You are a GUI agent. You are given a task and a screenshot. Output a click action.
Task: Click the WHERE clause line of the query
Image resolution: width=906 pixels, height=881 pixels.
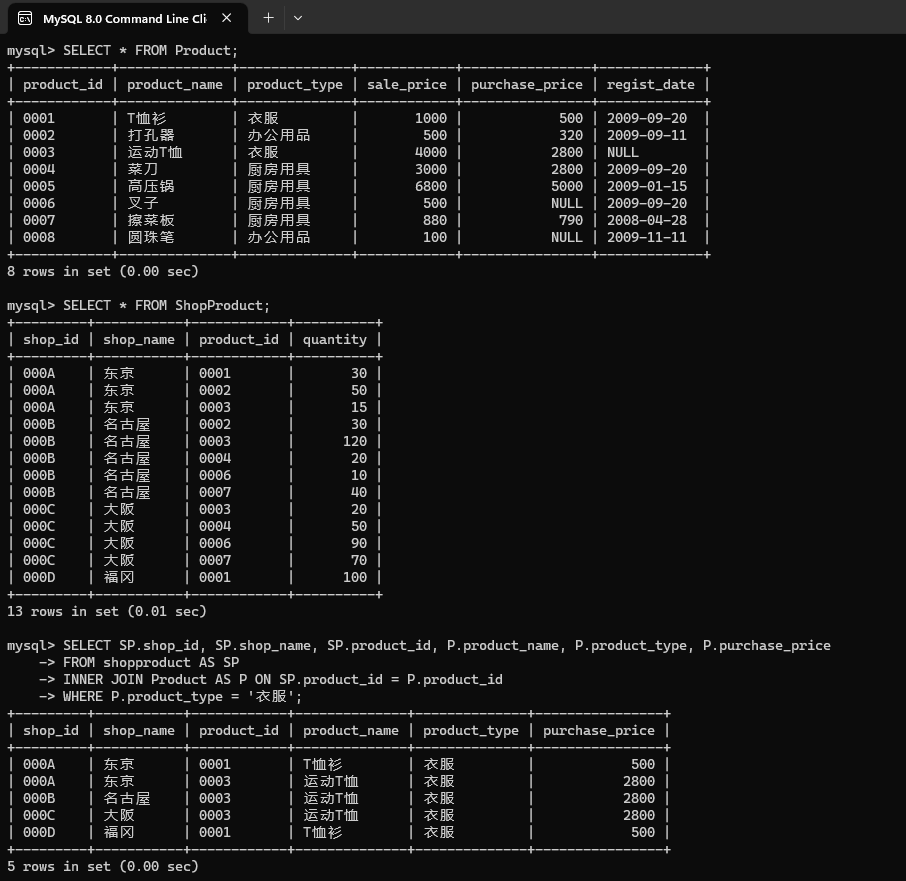pyautogui.click(x=182, y=696)
